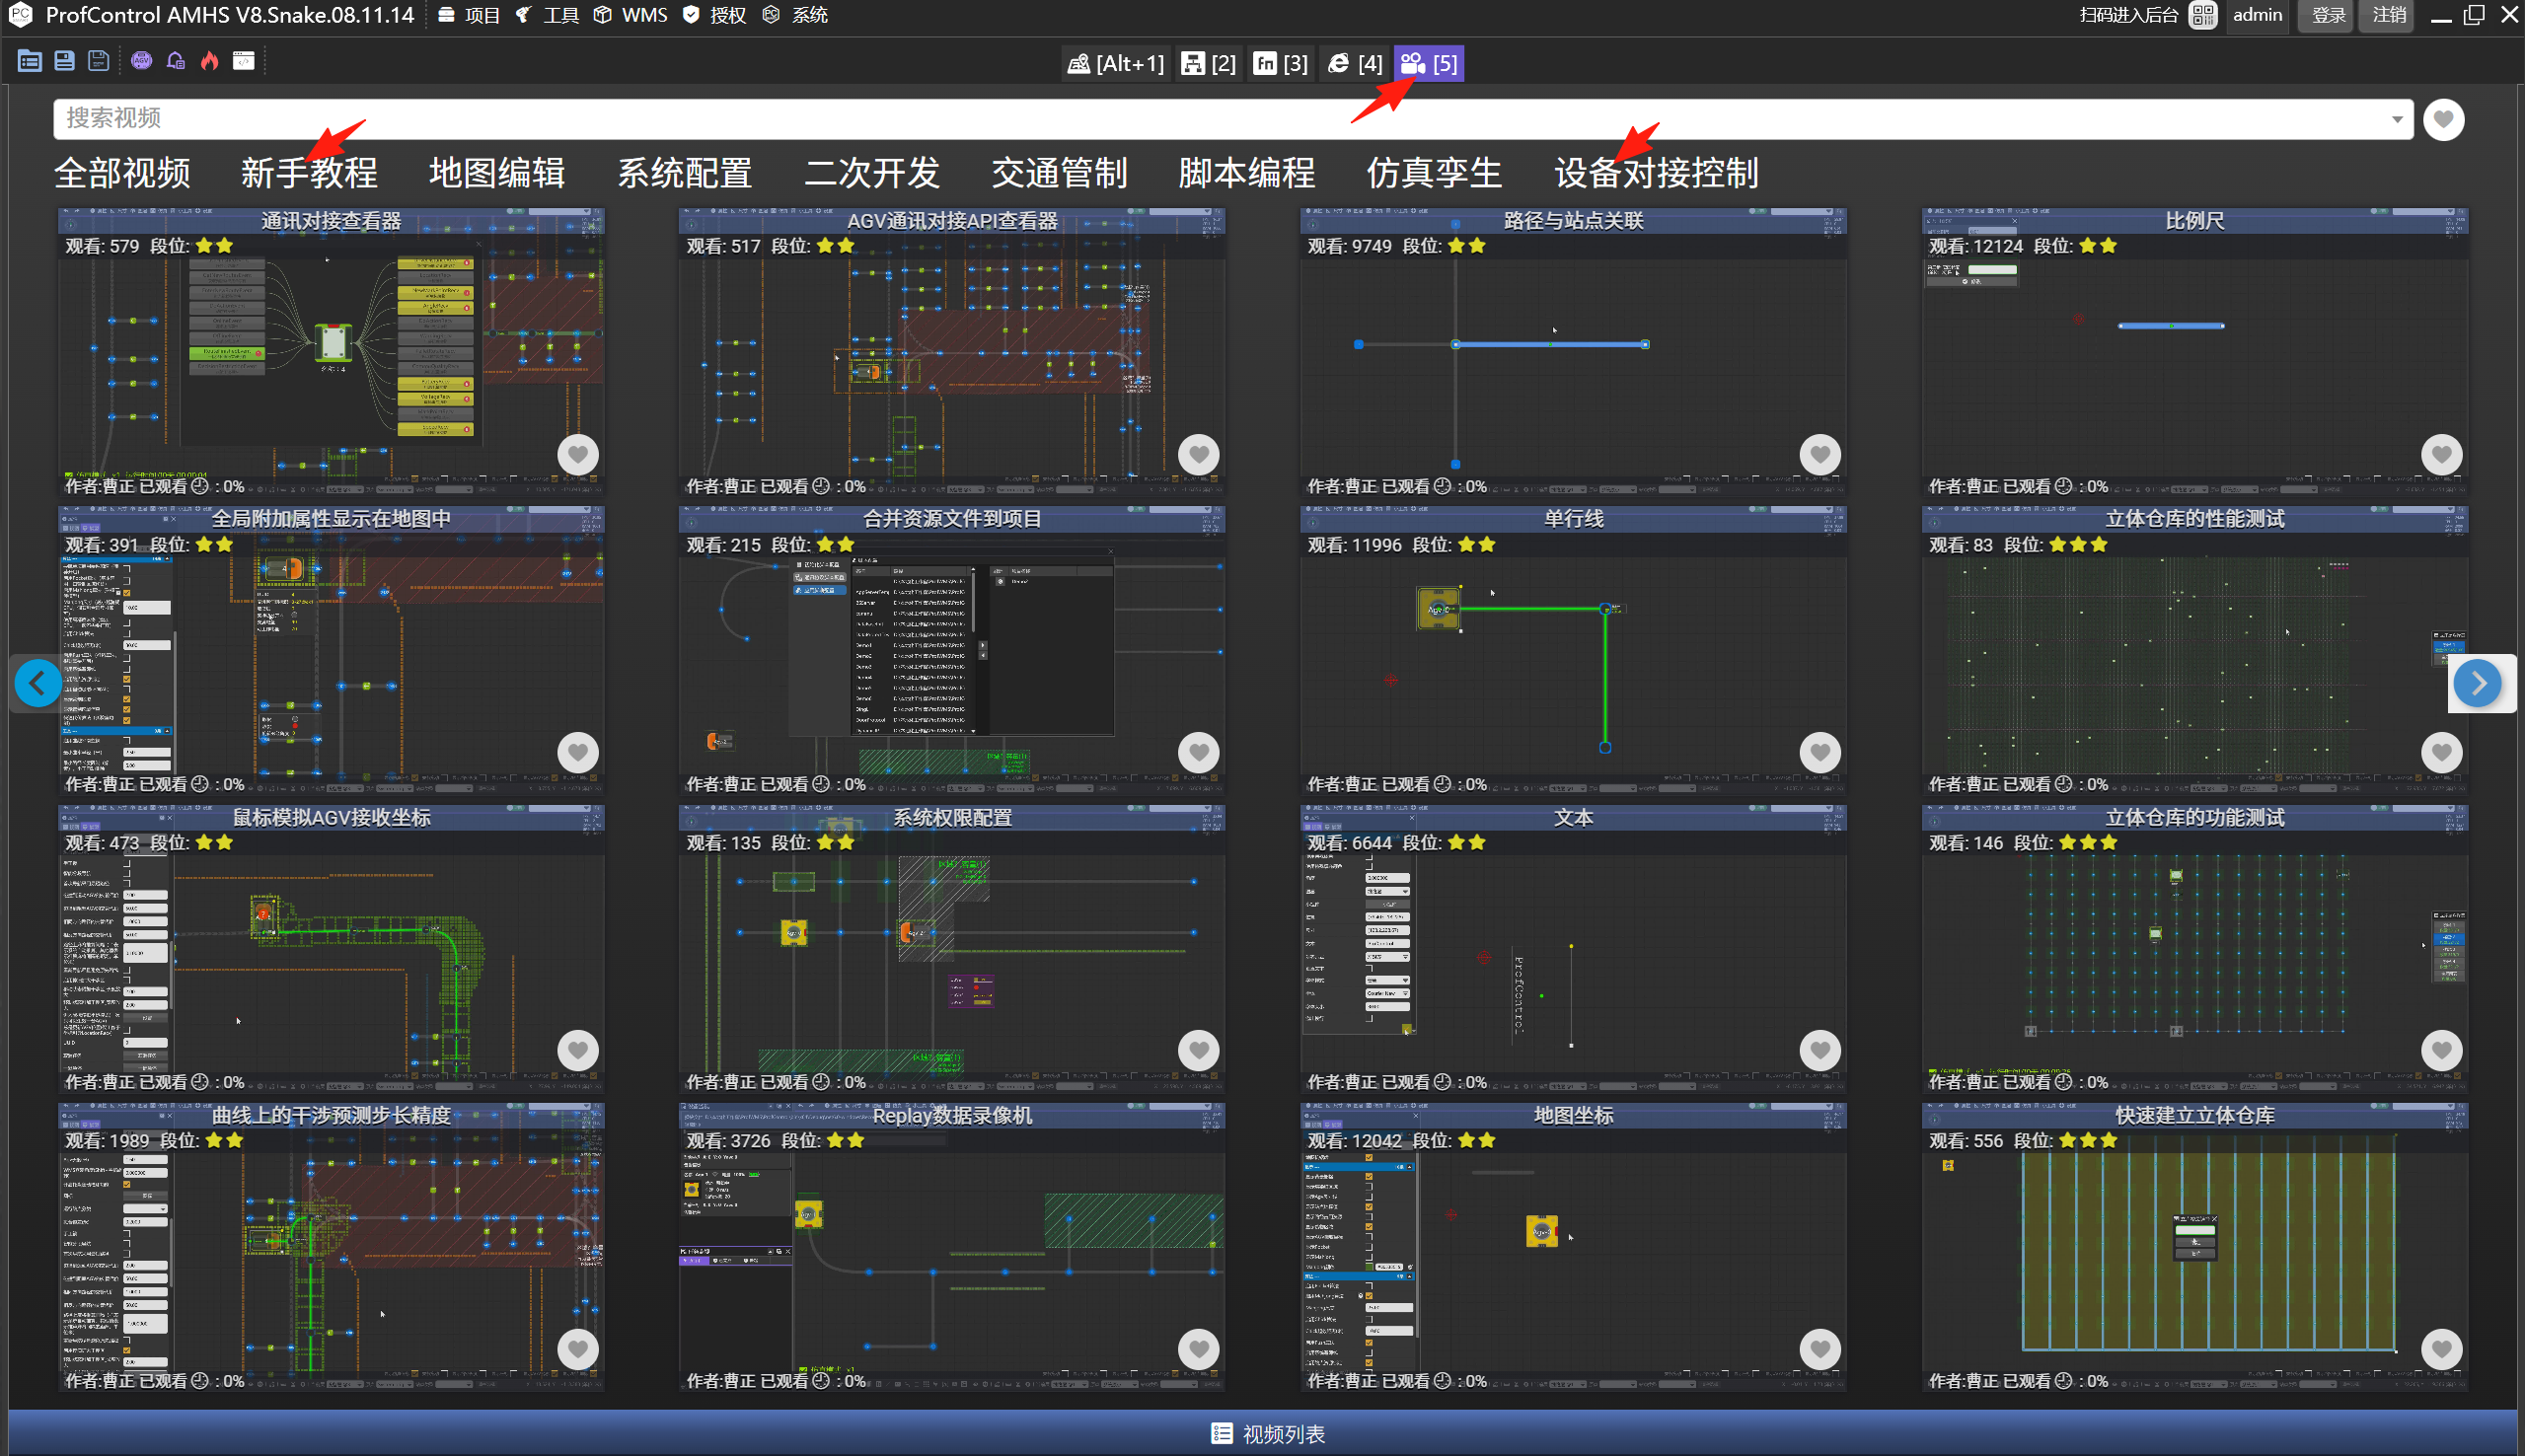Screen dimensions: 2525x1456
Task: Click the purple AGV toolbar icon
Action: pos(141,62)
